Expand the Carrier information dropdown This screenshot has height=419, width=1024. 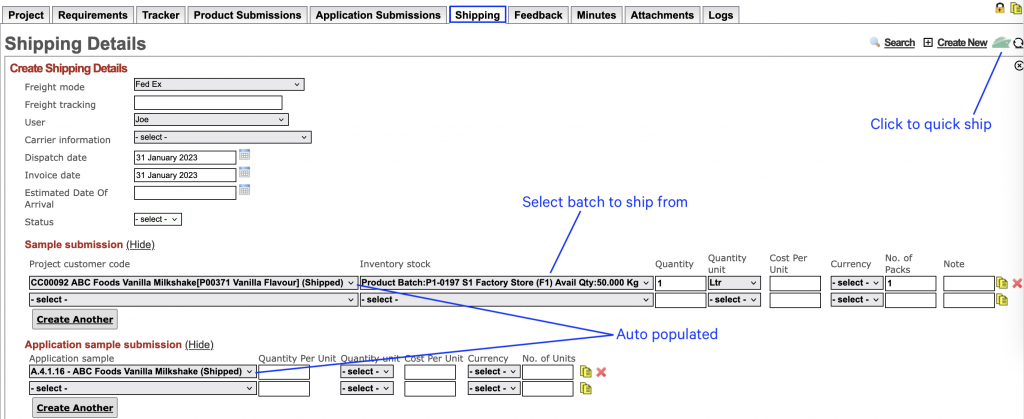pyautogui.click(x=223, y=138)
